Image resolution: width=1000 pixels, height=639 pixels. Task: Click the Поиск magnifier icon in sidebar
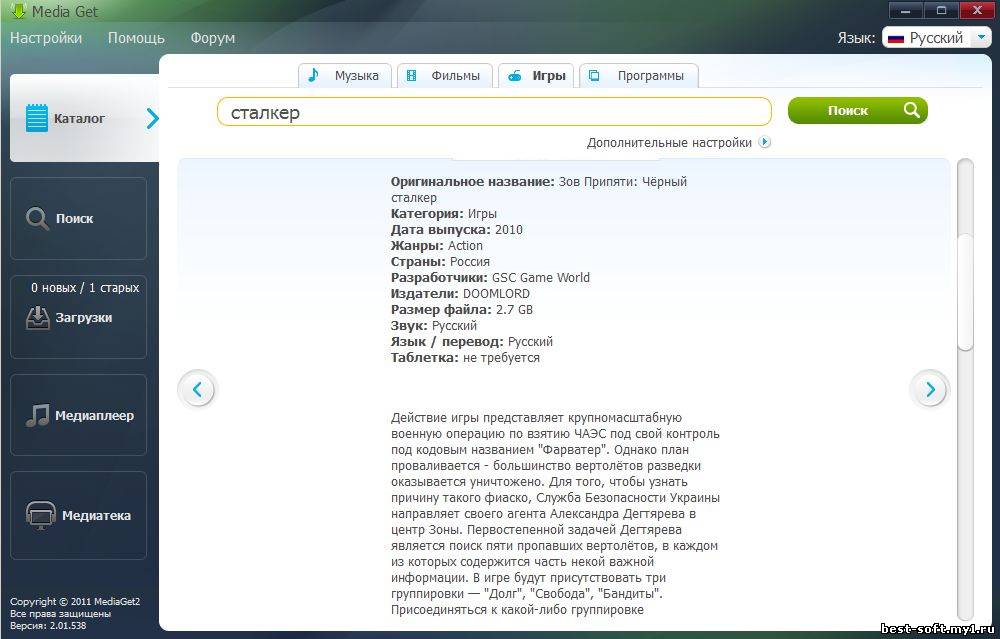(x=37, y=219)
